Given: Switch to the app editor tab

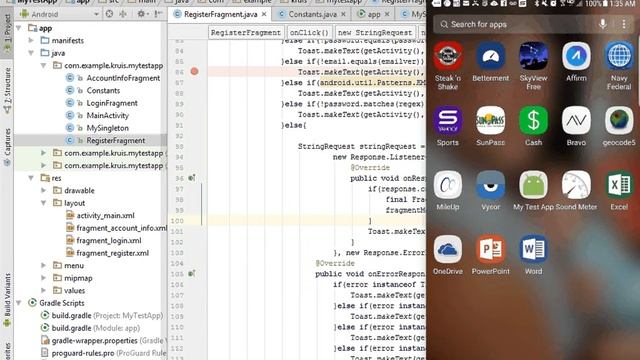Looking at the screenshot, I should 373,14.
